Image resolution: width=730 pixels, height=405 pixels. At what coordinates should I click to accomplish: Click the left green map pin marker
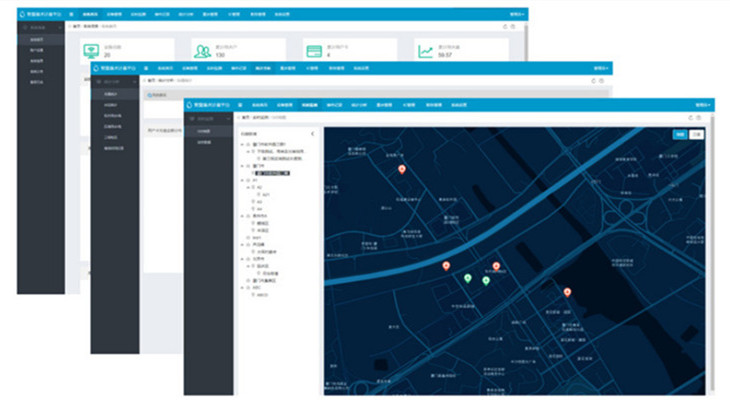pyautogui.click(x=466, y=277)
